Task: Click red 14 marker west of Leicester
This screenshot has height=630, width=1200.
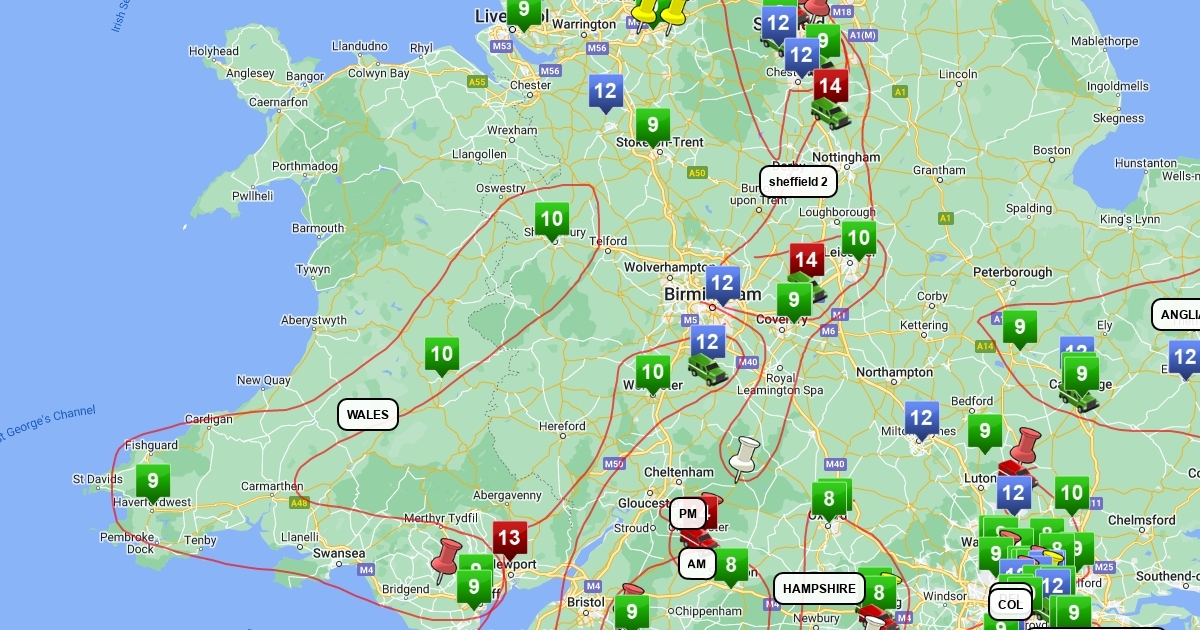Action: click(807, 262)
